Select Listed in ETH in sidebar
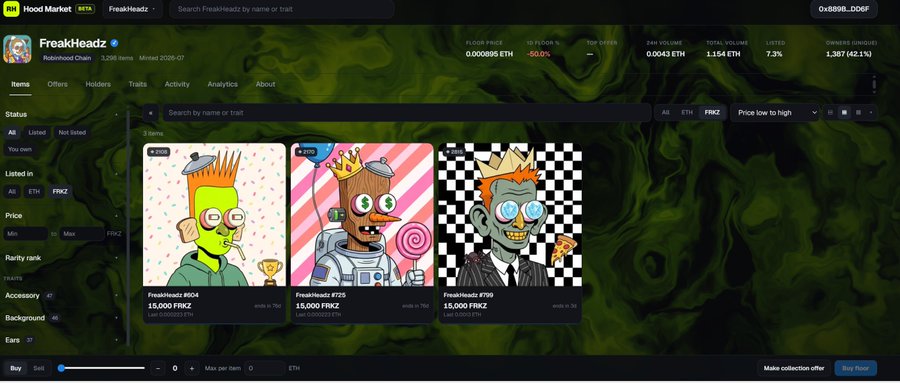900x383 pixels. pyautogui.click(x=34, y=192)
